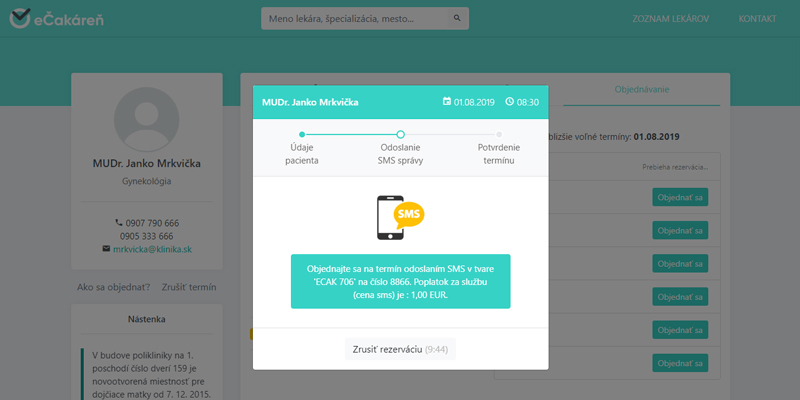Click the clock icon beside 08:30

(x=509, y=102)
